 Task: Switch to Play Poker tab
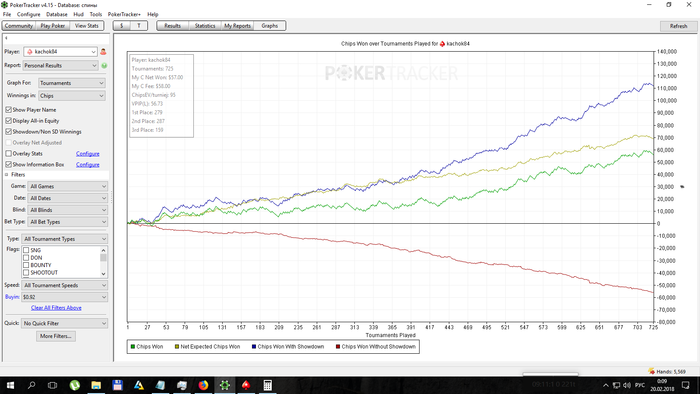(53, 26)
